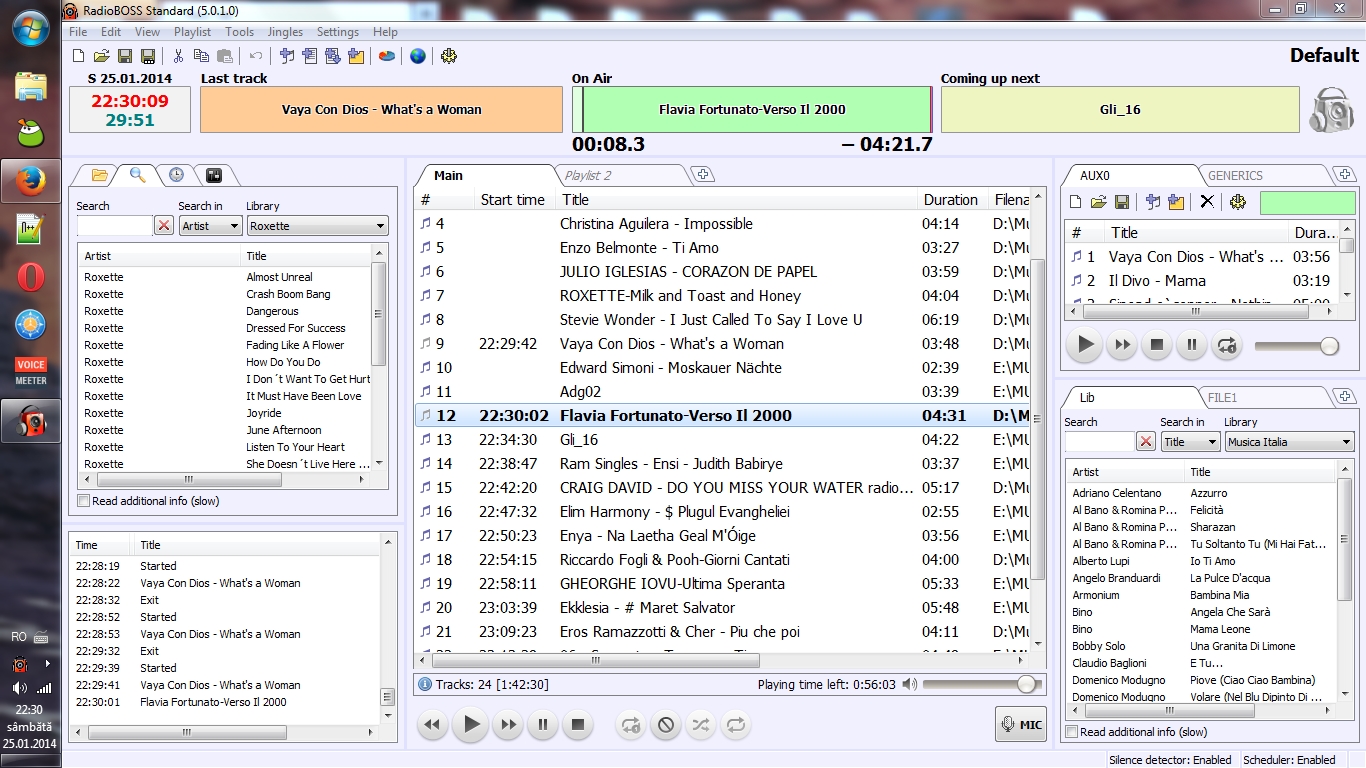Add new tab next to GENERICS
The width and height of the screenshot is (1366, 768).
tap(1345, 175)
